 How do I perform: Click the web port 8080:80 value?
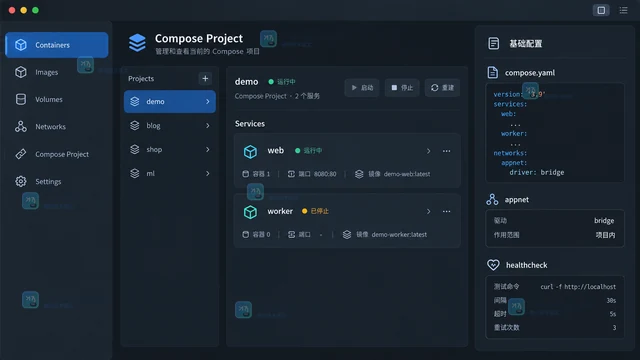point(325,174)
